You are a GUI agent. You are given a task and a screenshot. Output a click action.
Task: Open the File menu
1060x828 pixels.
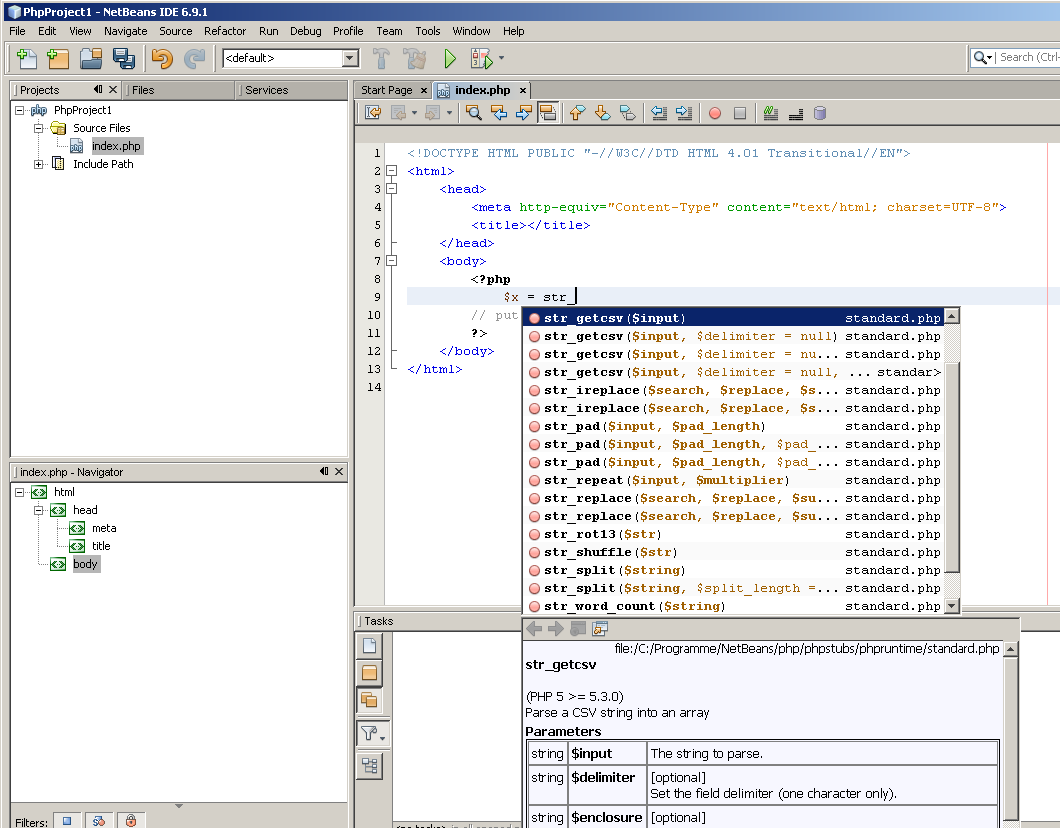pyautogui.click(x=17, y=31)
